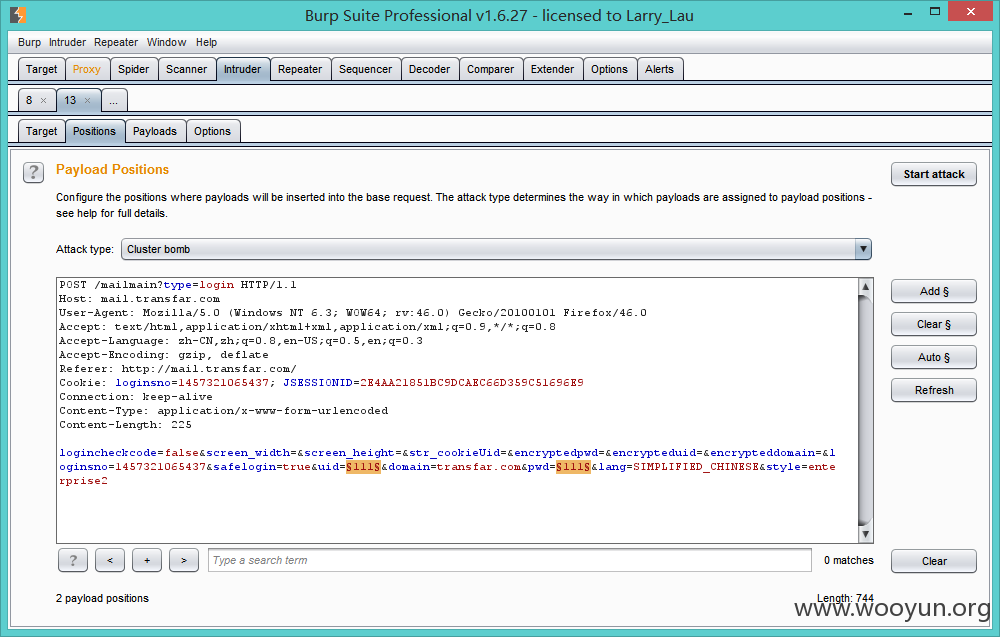The image size is (1000, 637).
Task: Click the Clear button beside the search results
Action: tap(934, 561)
